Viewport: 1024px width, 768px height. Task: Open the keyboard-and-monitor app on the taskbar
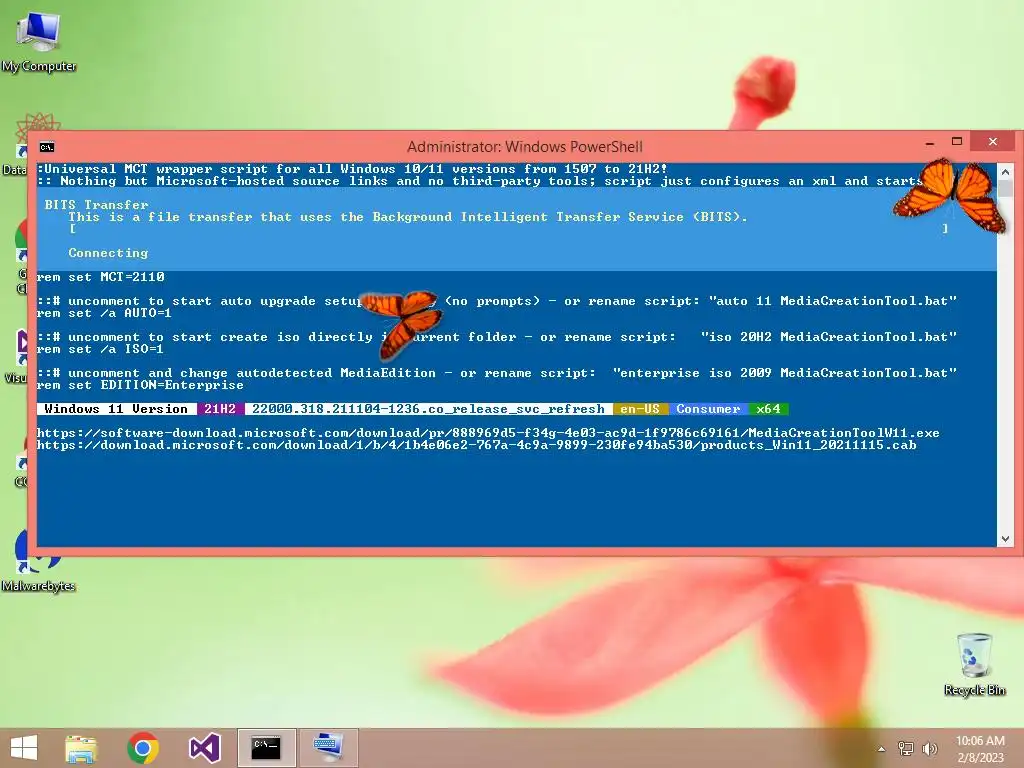[x=328, y=748]
